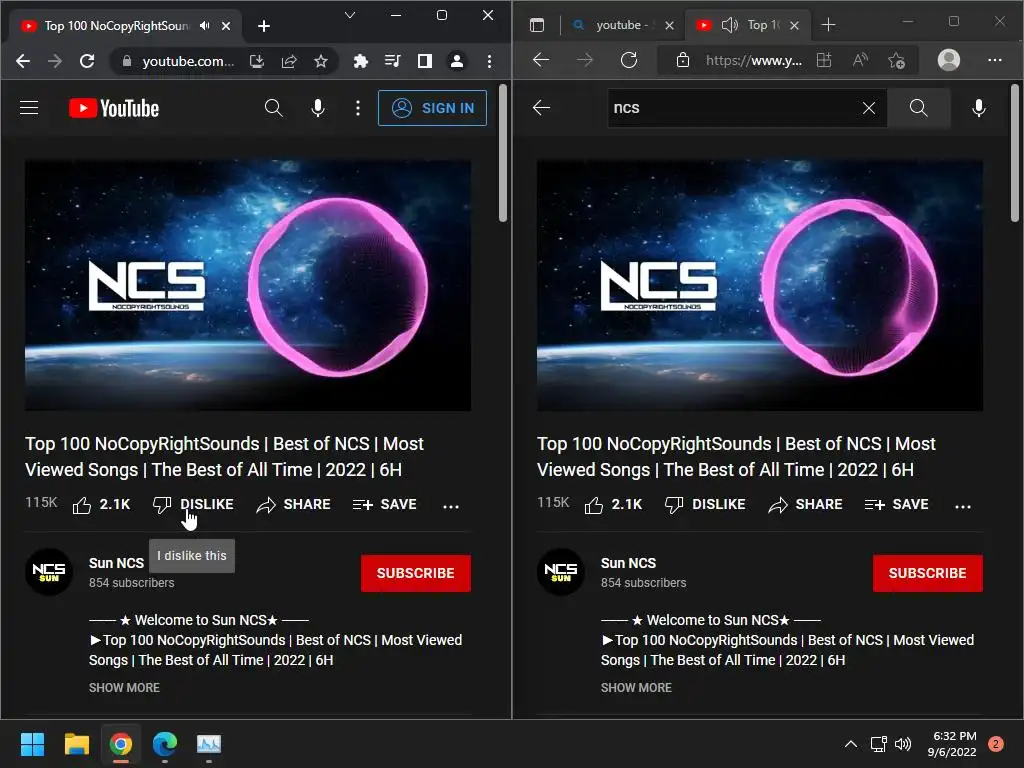The width and height of the screenshot is (1024, 768).
Task: Like the video in Edge window
Action: click(x=613, y=504)
